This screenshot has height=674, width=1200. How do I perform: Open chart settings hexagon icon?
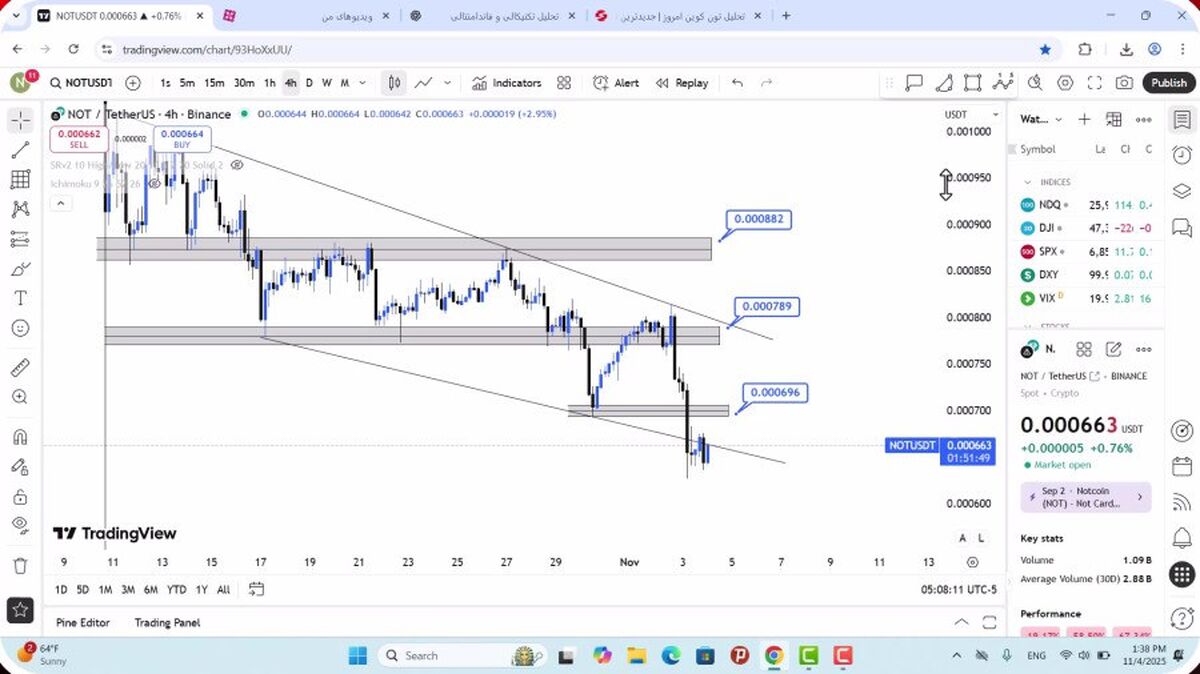coord(1065,83)
